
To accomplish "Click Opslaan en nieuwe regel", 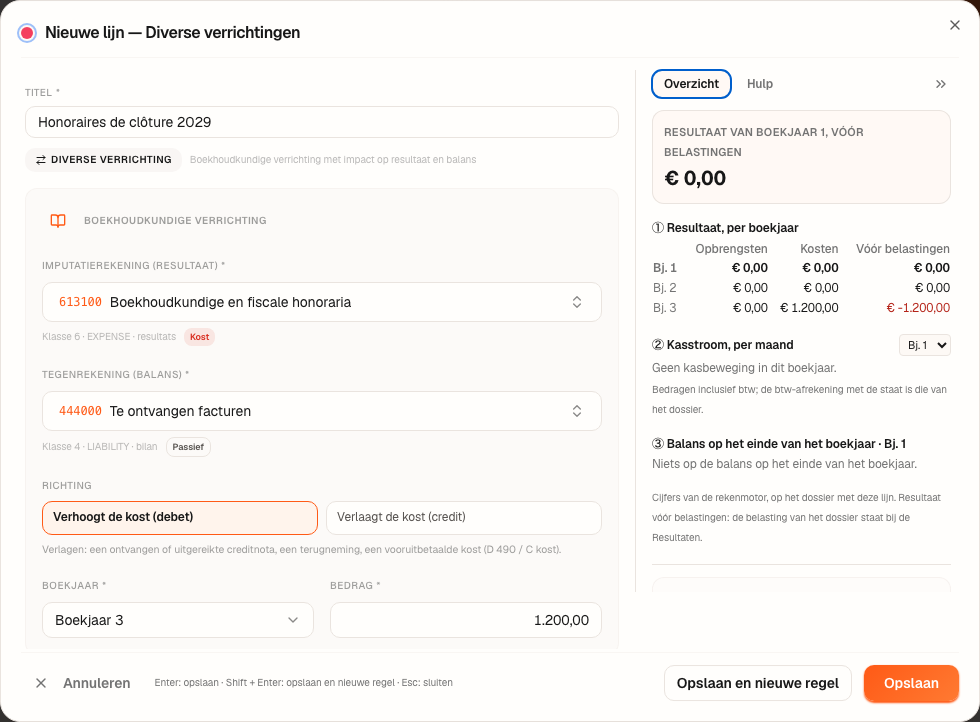I will point(758,683).
